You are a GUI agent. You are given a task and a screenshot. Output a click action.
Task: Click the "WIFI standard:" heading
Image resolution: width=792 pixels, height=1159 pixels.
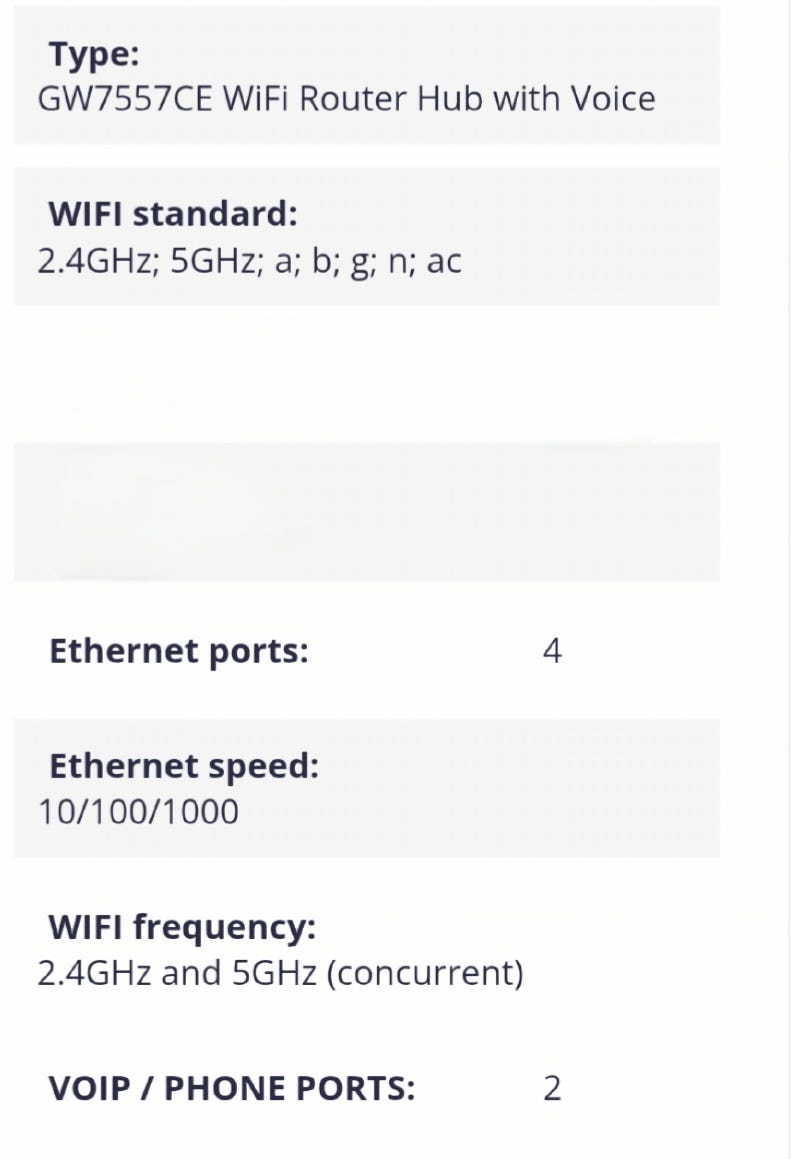[173, 214]
